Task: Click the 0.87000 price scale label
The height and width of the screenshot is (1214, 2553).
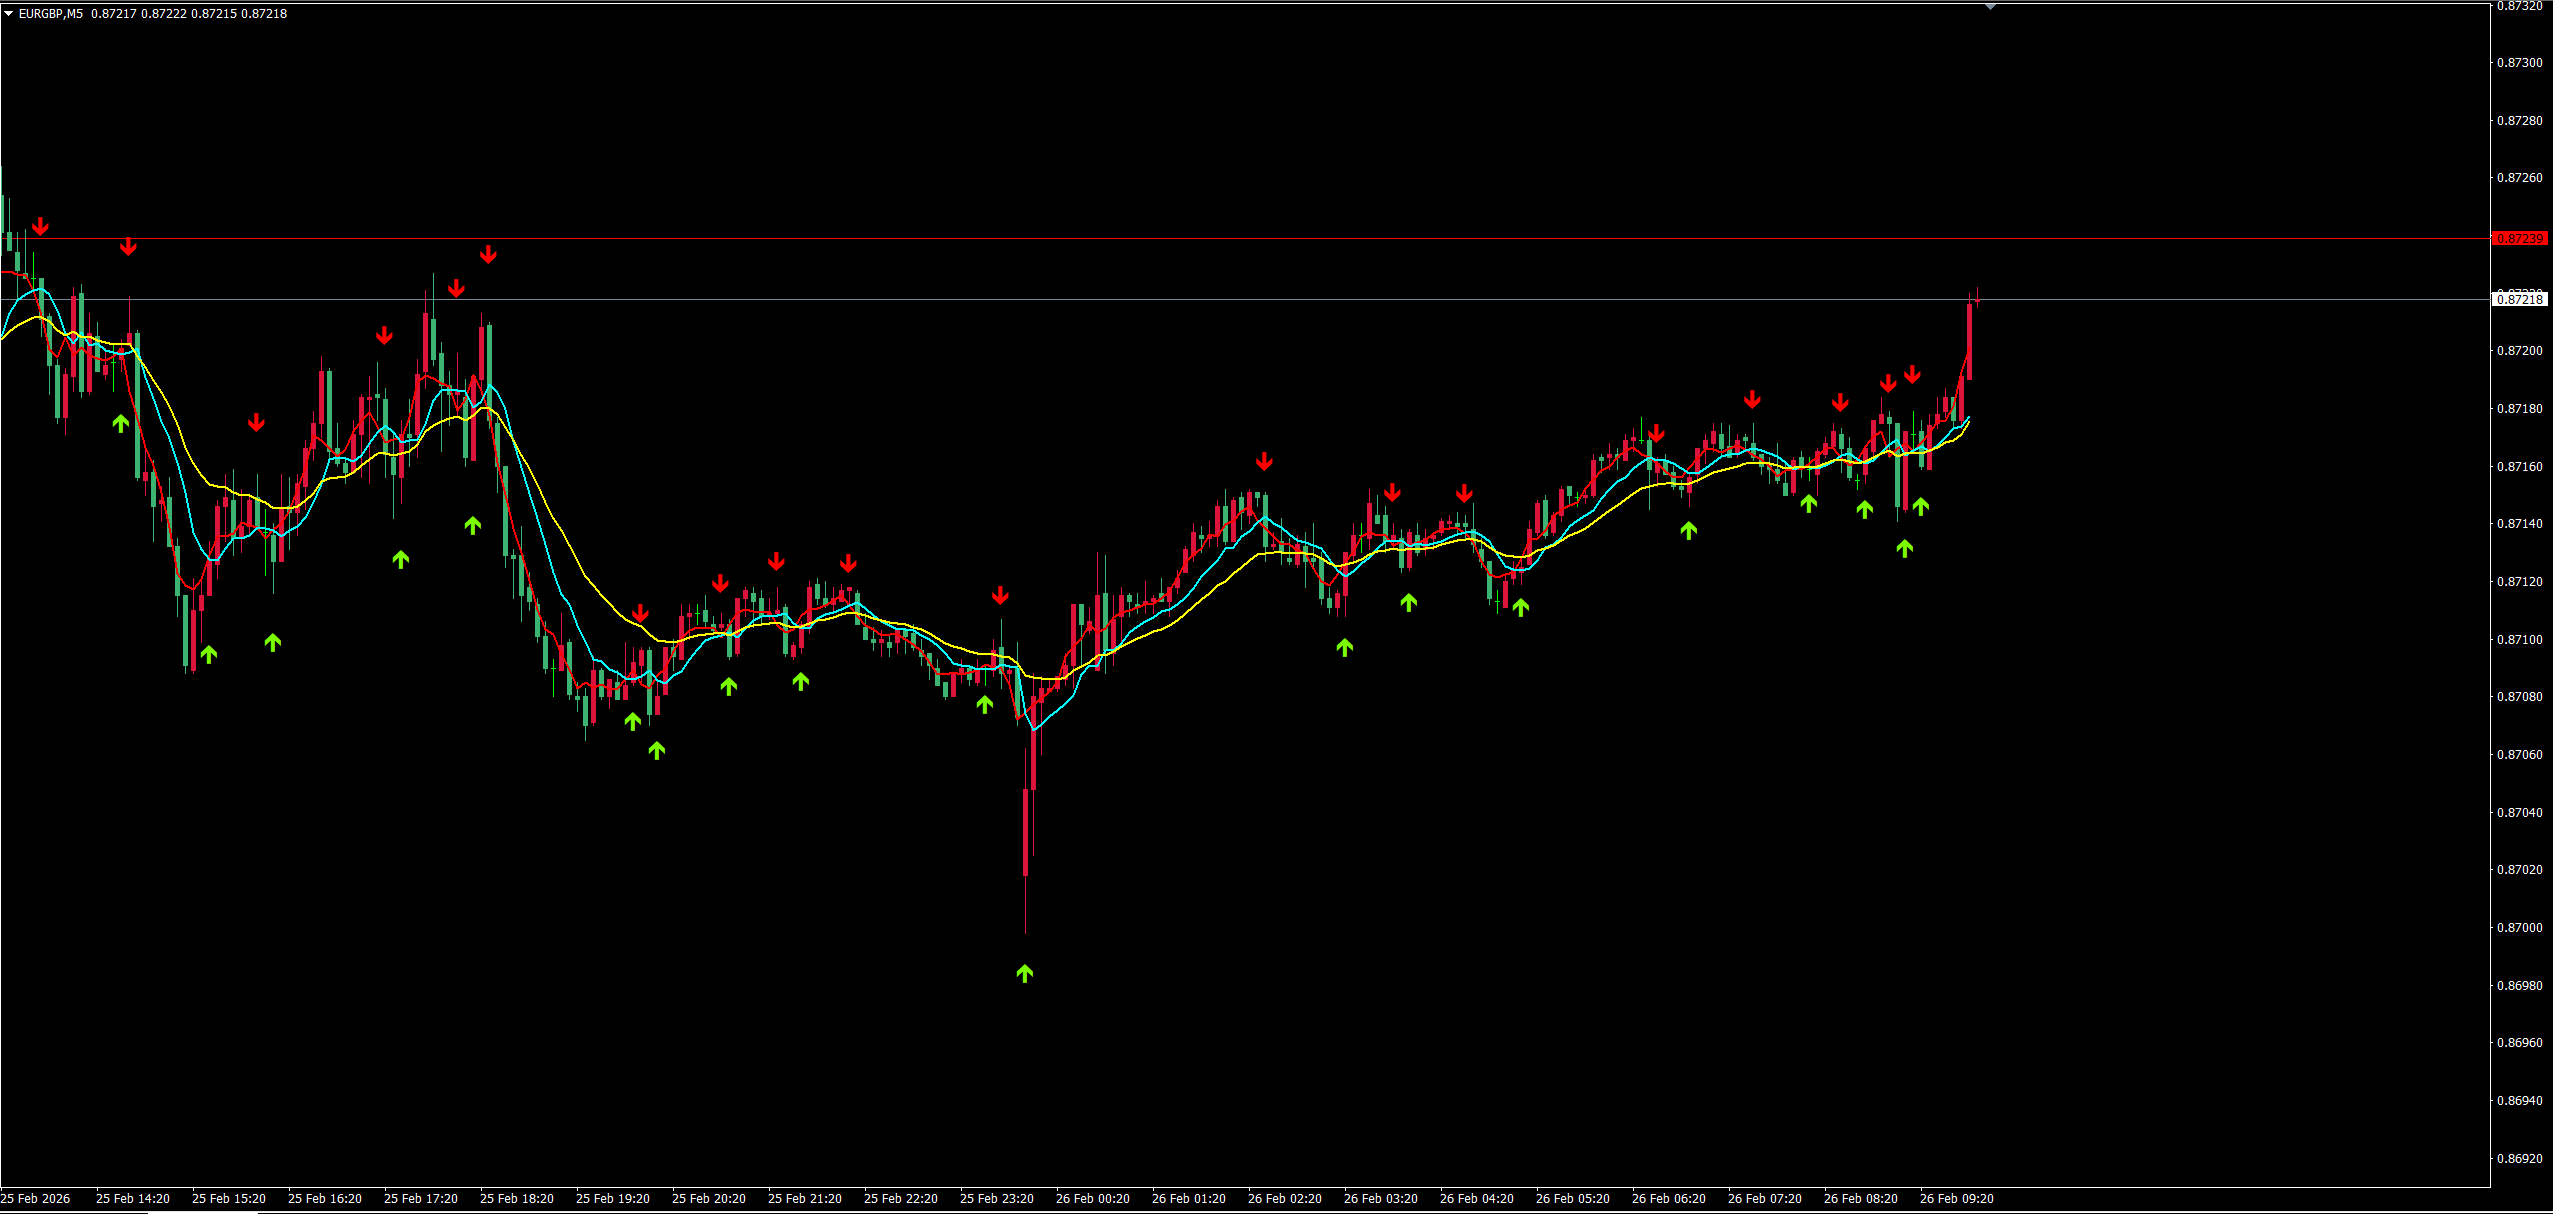Action: 2520,928
